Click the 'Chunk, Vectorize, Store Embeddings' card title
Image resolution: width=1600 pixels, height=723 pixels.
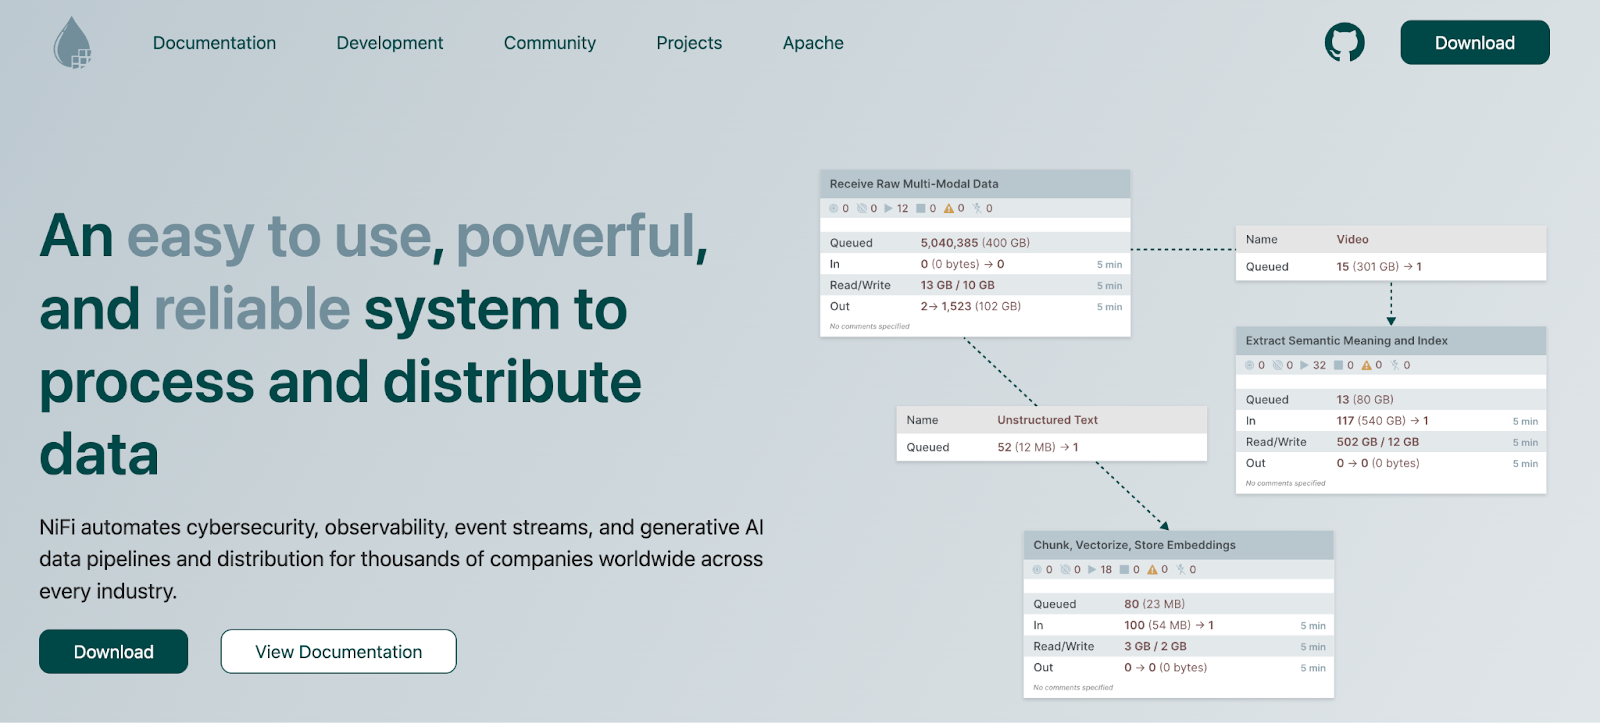tap(1134, 545)
